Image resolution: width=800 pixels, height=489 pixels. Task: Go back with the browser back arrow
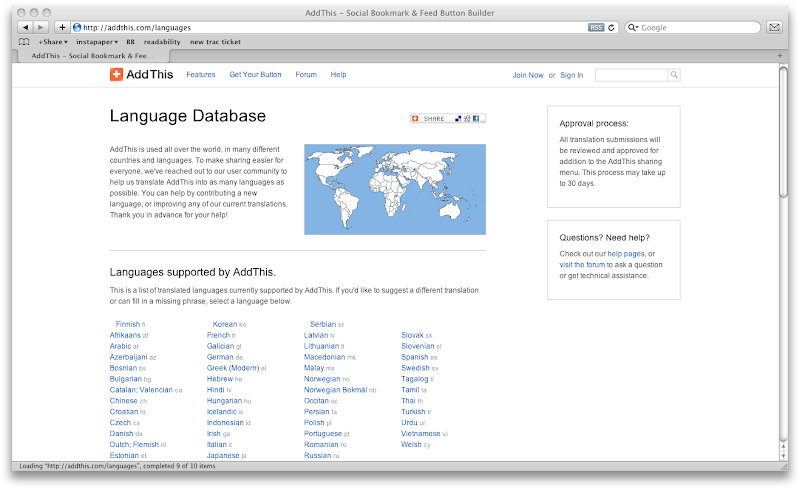point(25,27)
